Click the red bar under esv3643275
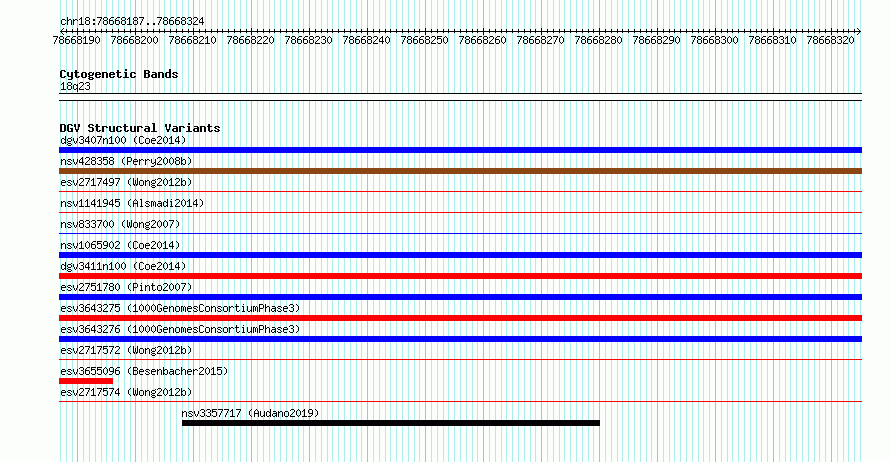This screenshot has height=462, width=890. click(x=460, y=318)
